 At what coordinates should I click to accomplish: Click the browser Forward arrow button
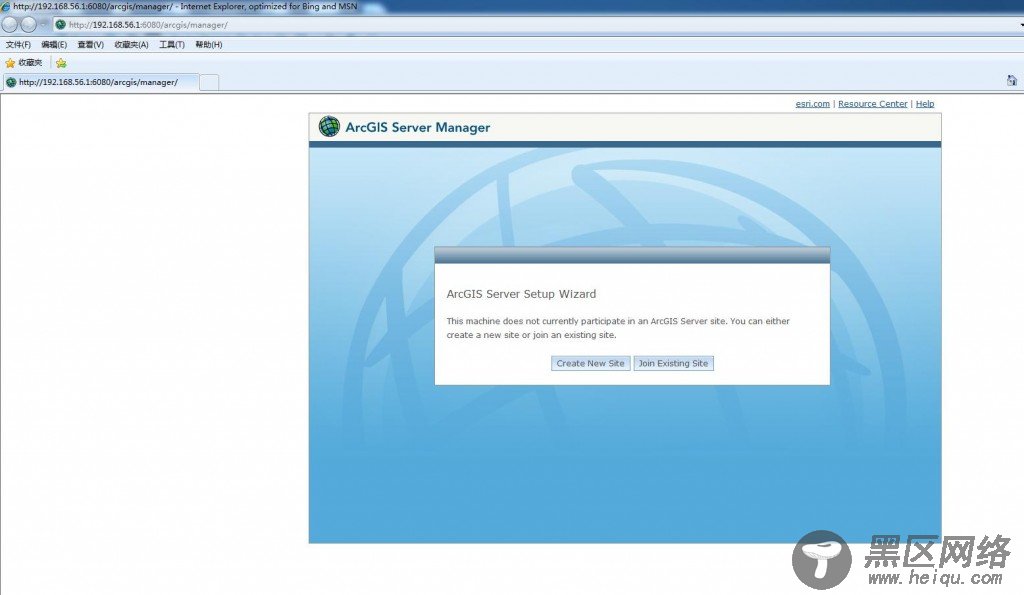[x=28, y=25]
